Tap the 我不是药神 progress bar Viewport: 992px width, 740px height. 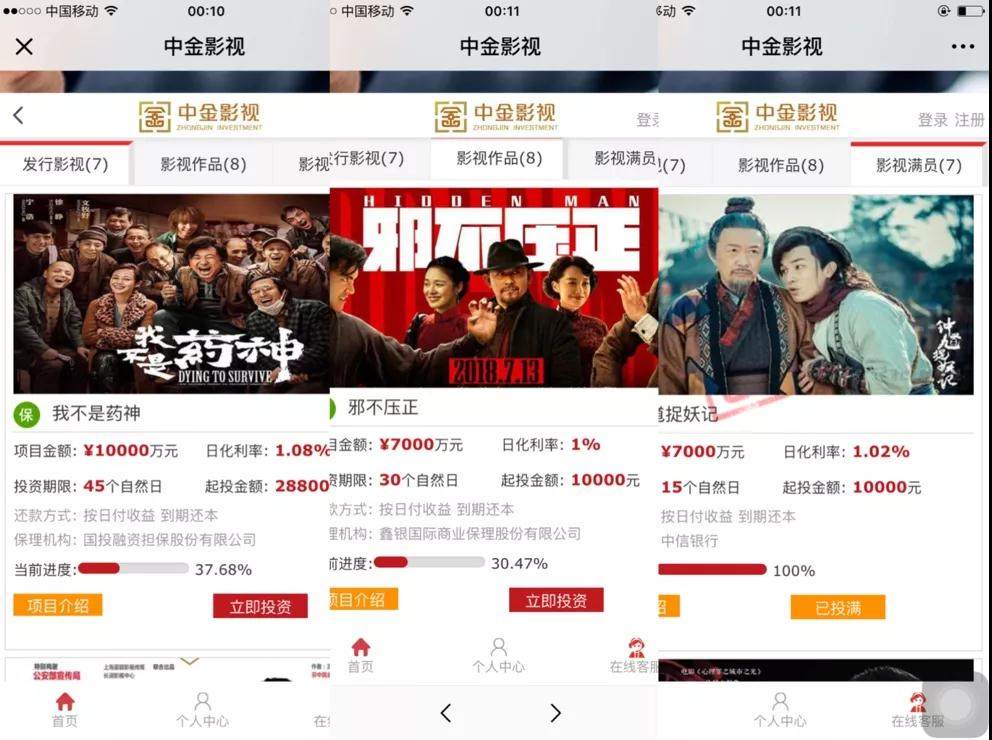point(133,568)
